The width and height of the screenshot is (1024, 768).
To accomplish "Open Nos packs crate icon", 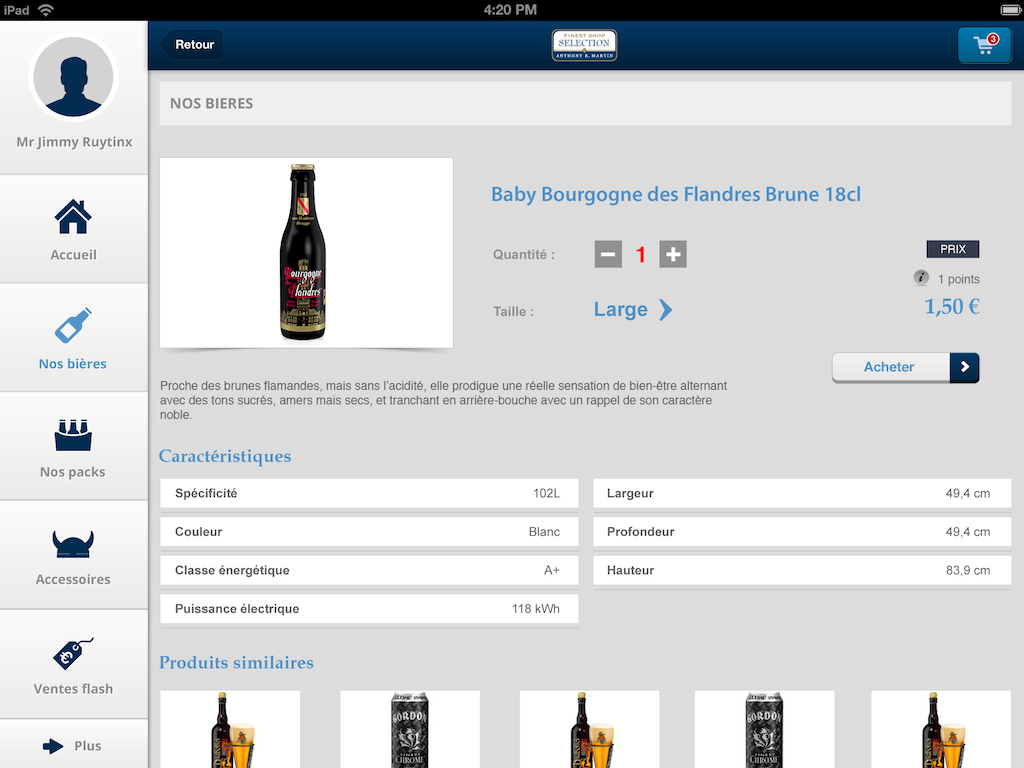I will 73,435.
